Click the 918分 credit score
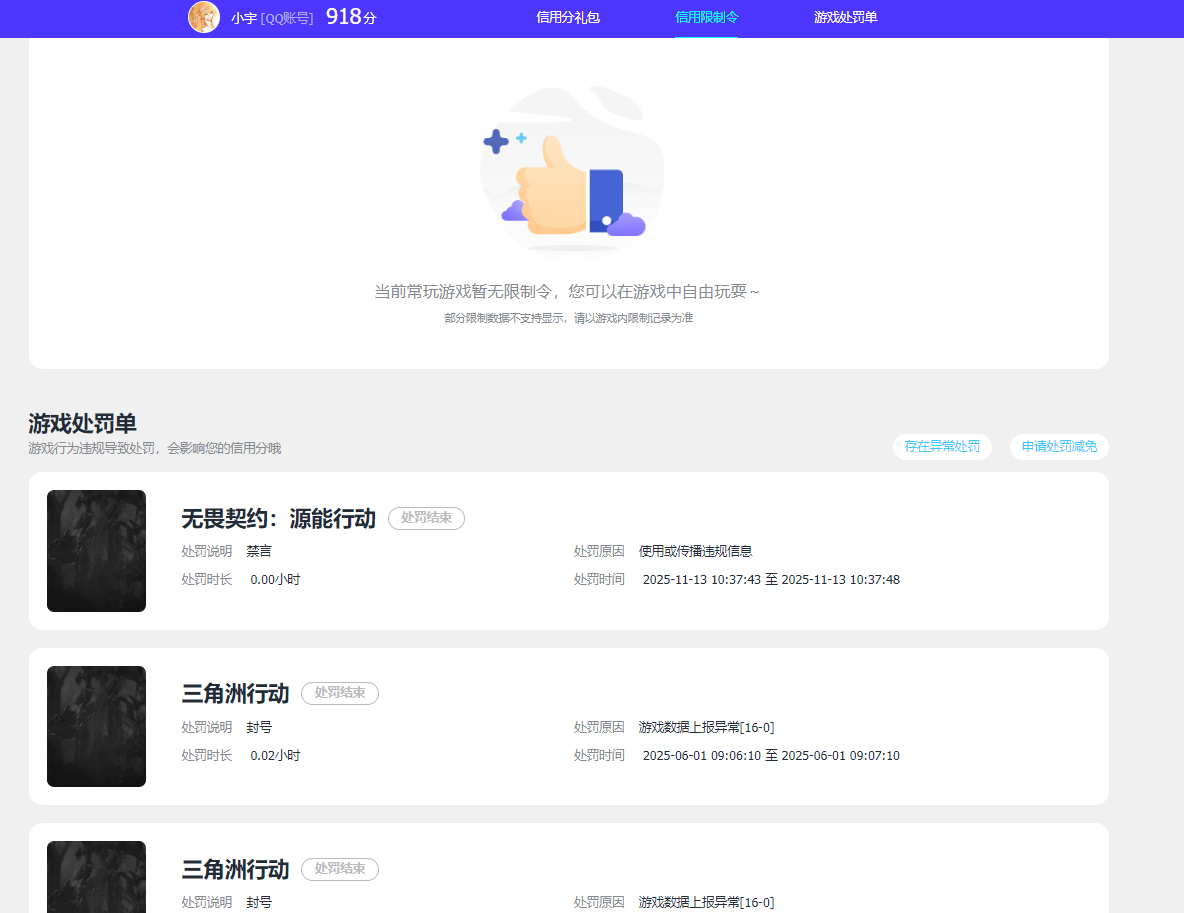The height and width of the screenshot is (913, 1184). click(351, 17)
